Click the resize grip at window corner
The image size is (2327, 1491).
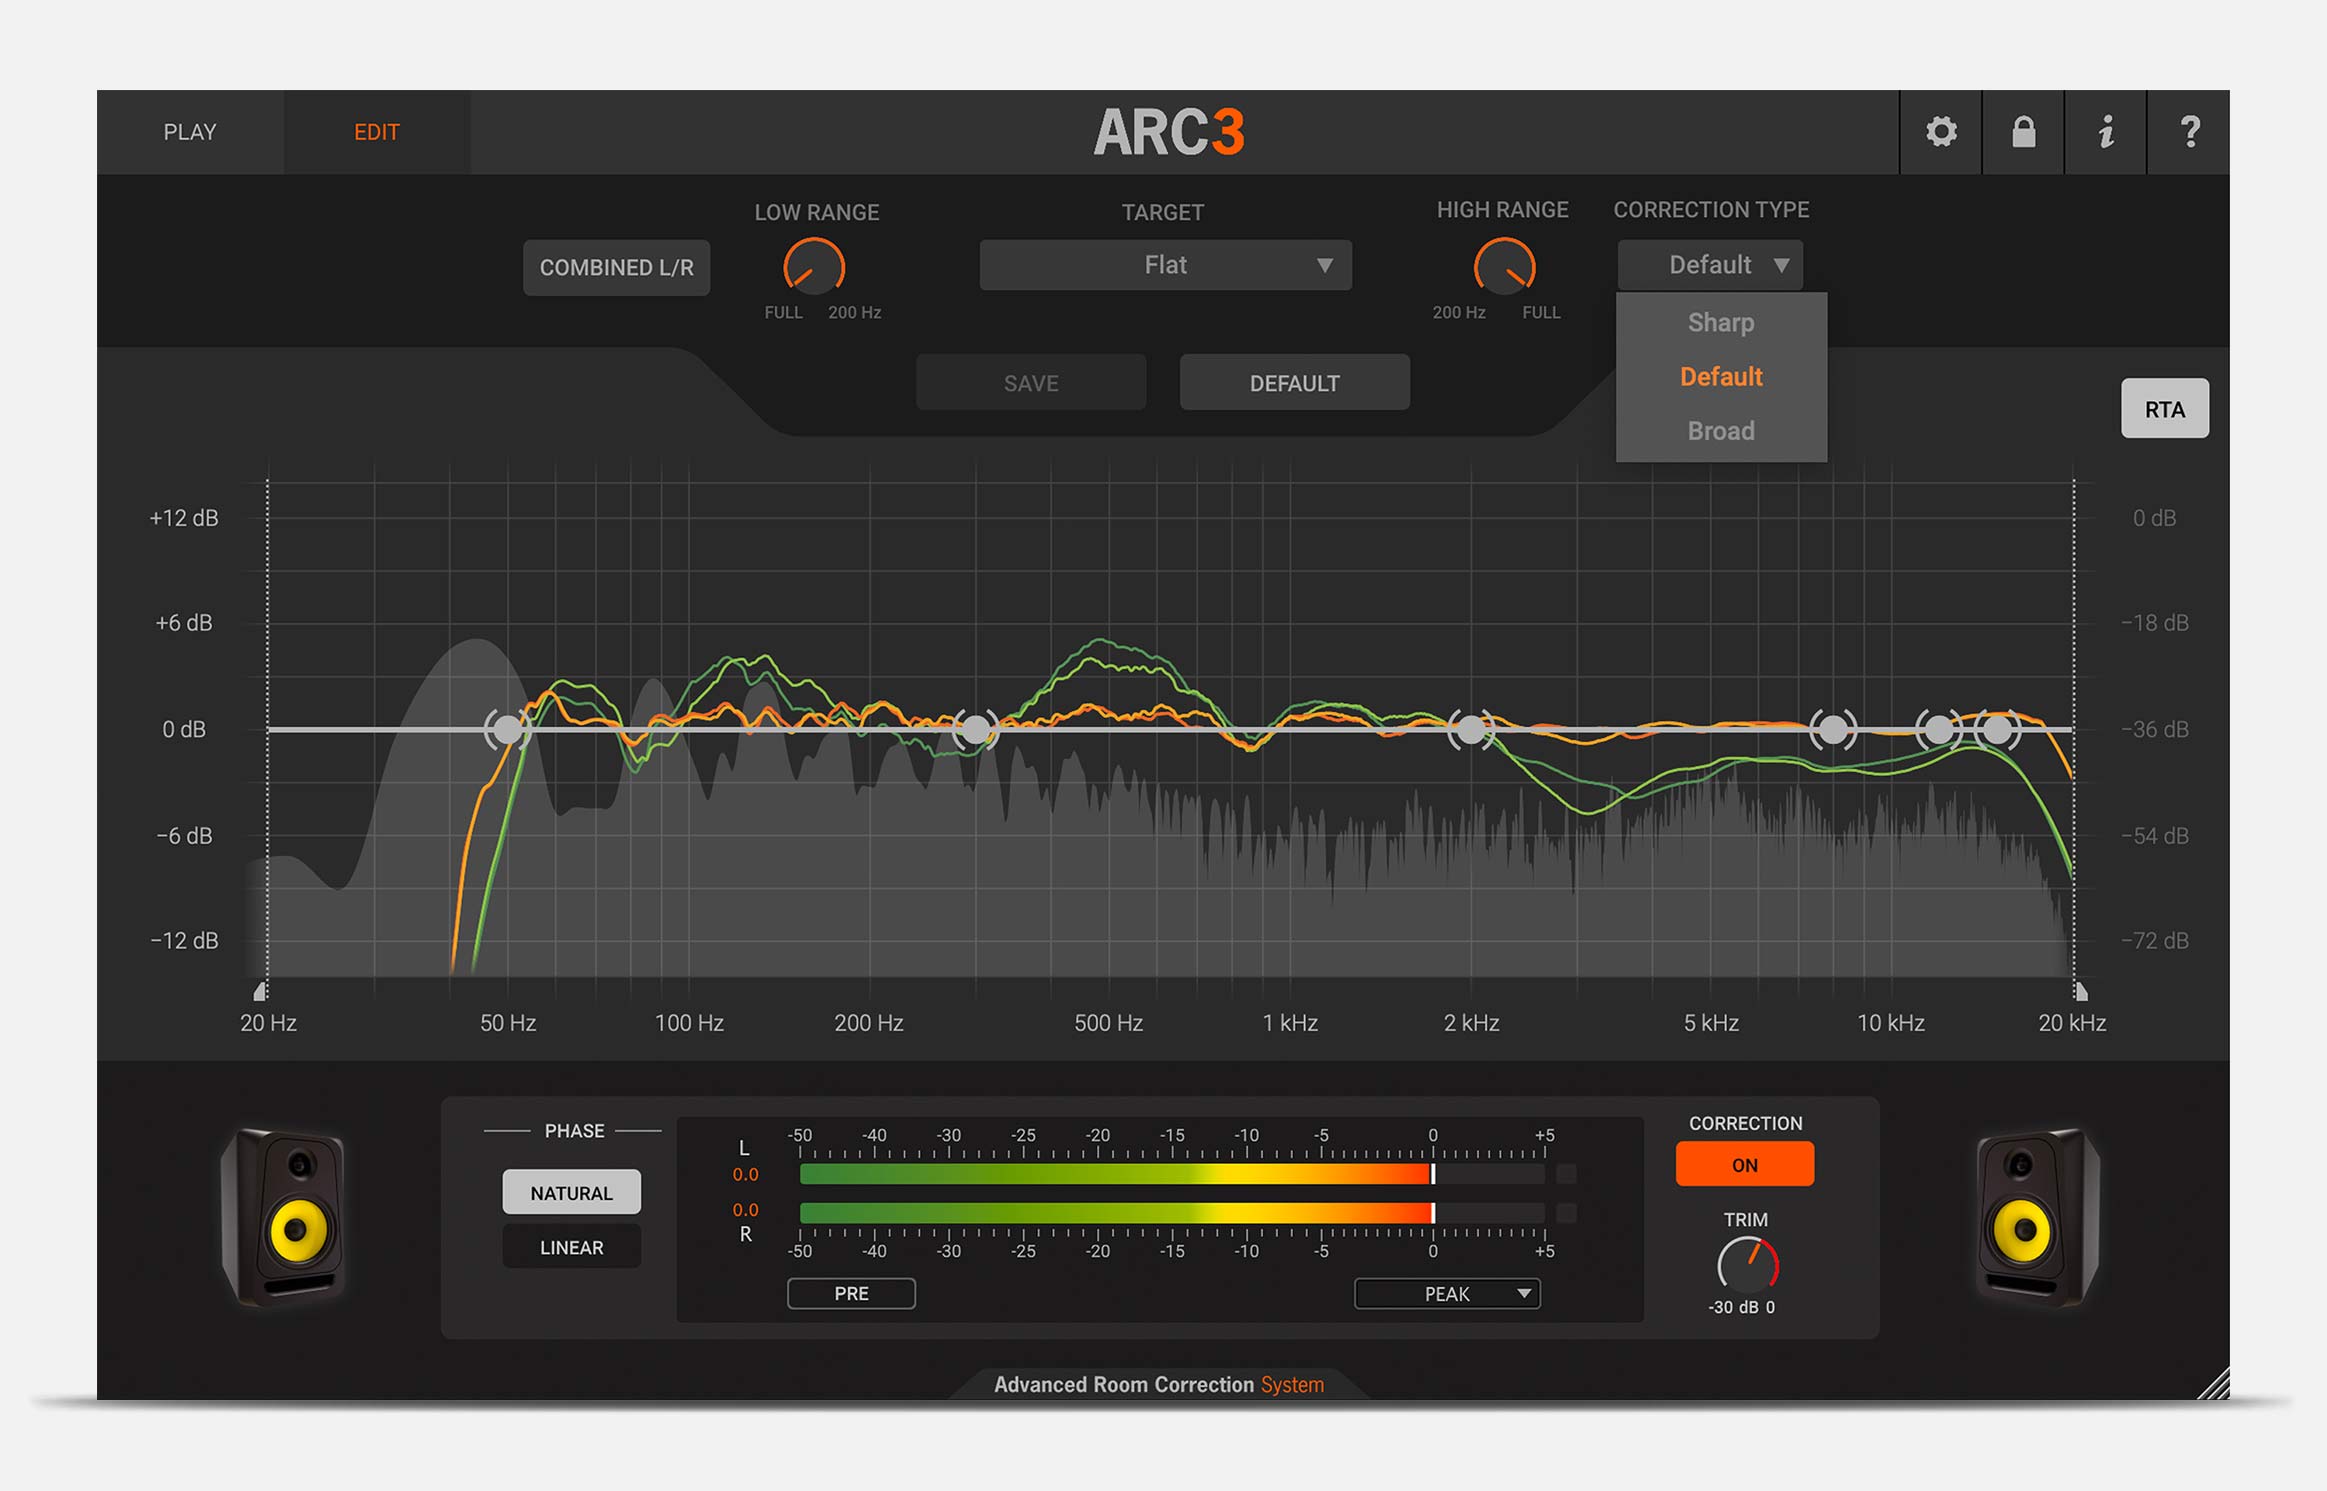(x=2213, y=1383)
